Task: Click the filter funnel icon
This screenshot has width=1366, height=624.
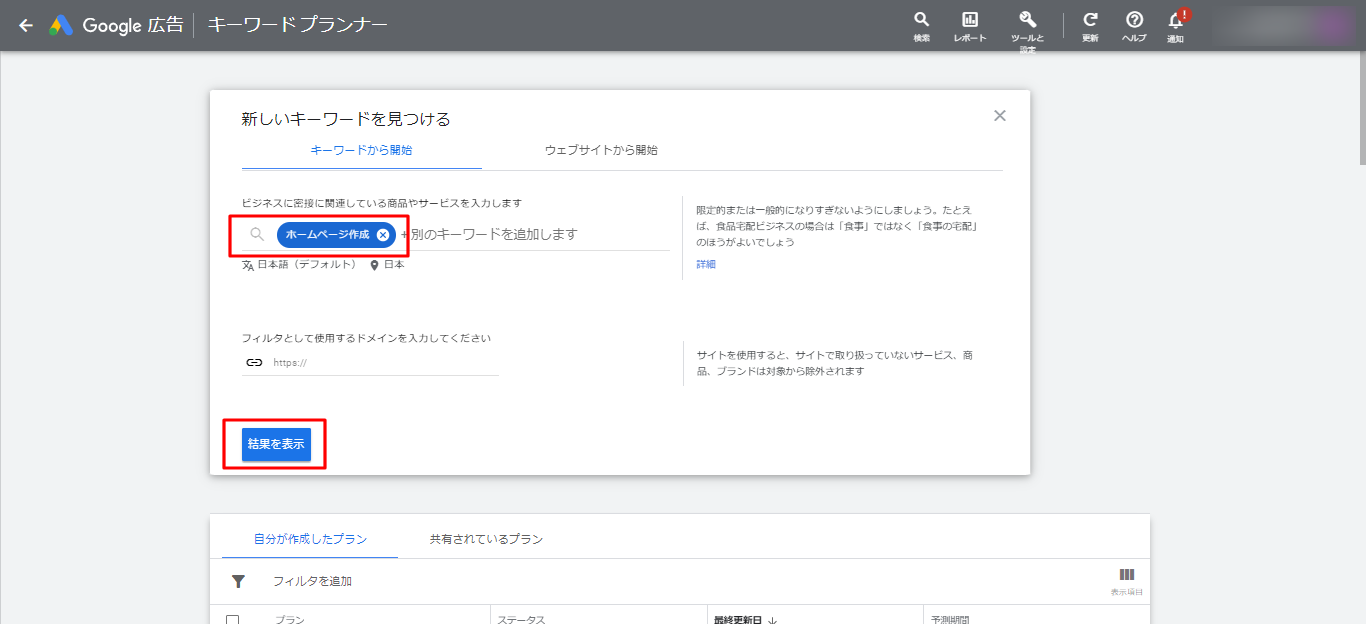Action: 238,581
